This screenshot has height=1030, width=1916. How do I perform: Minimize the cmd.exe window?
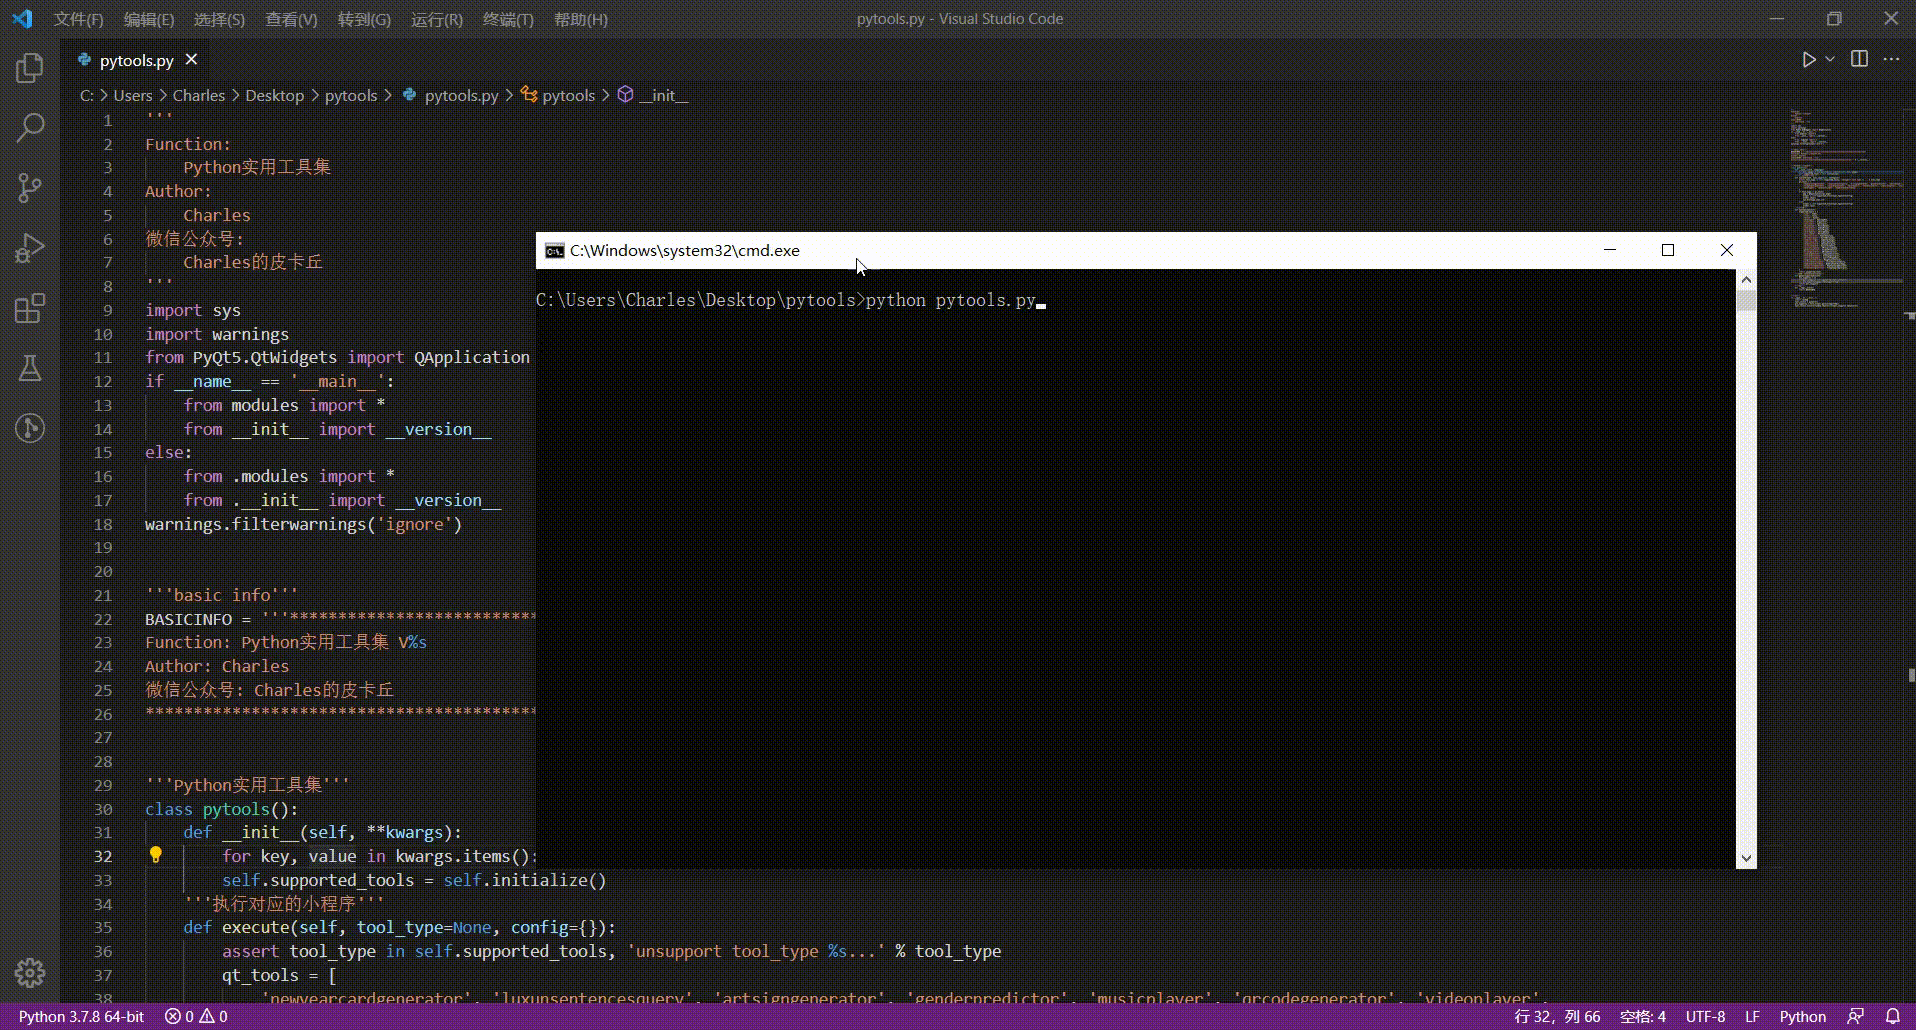[1610, 250]
